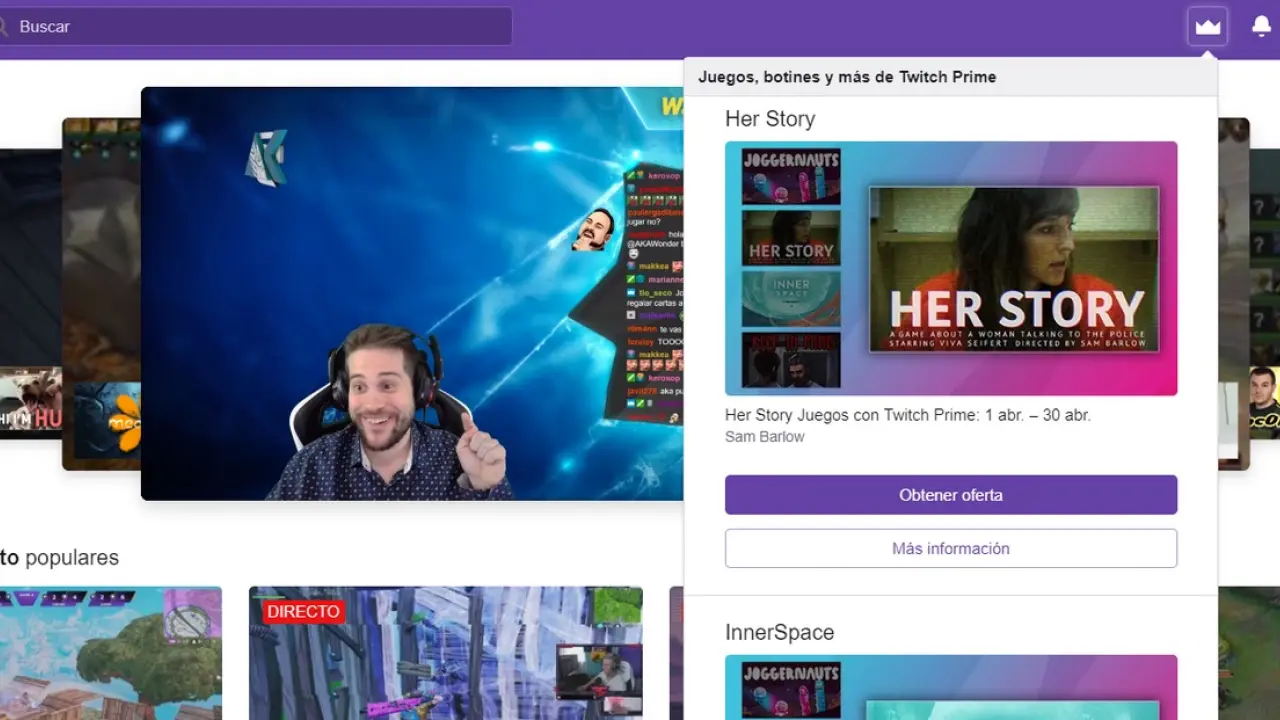The height and width of the screenshot is (720, 1280).
Task: Click the Her Story offer heading
Action: coord(770,119)
